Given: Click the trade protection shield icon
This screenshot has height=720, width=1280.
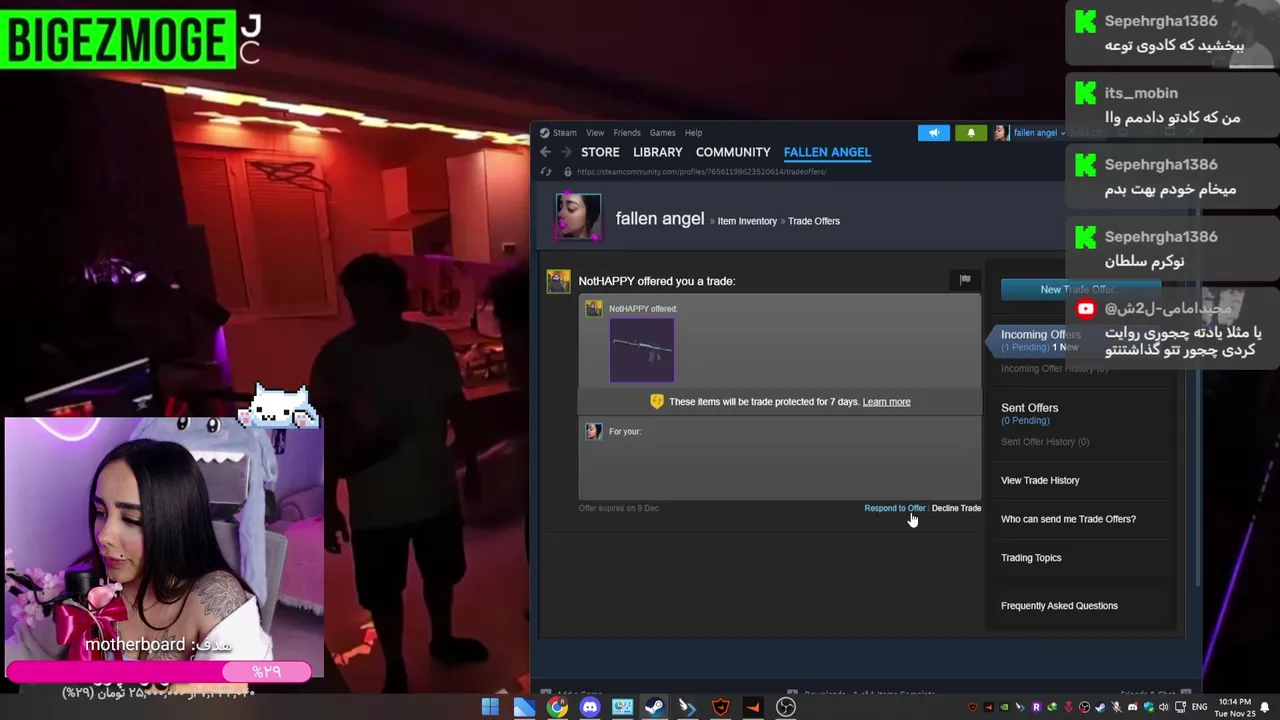Looking at the screenshot, I should click(656, 401).
